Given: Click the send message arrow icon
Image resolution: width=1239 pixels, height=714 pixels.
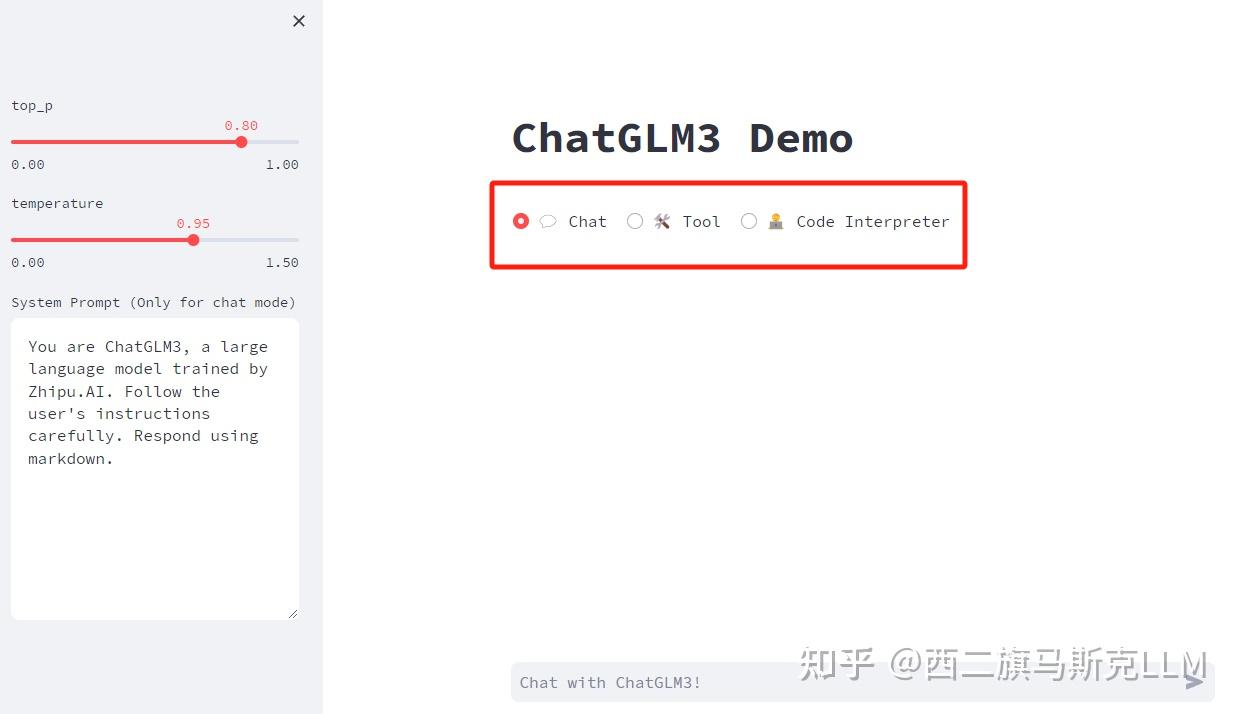Looking at the screenshot, I should coord(1194,681).
